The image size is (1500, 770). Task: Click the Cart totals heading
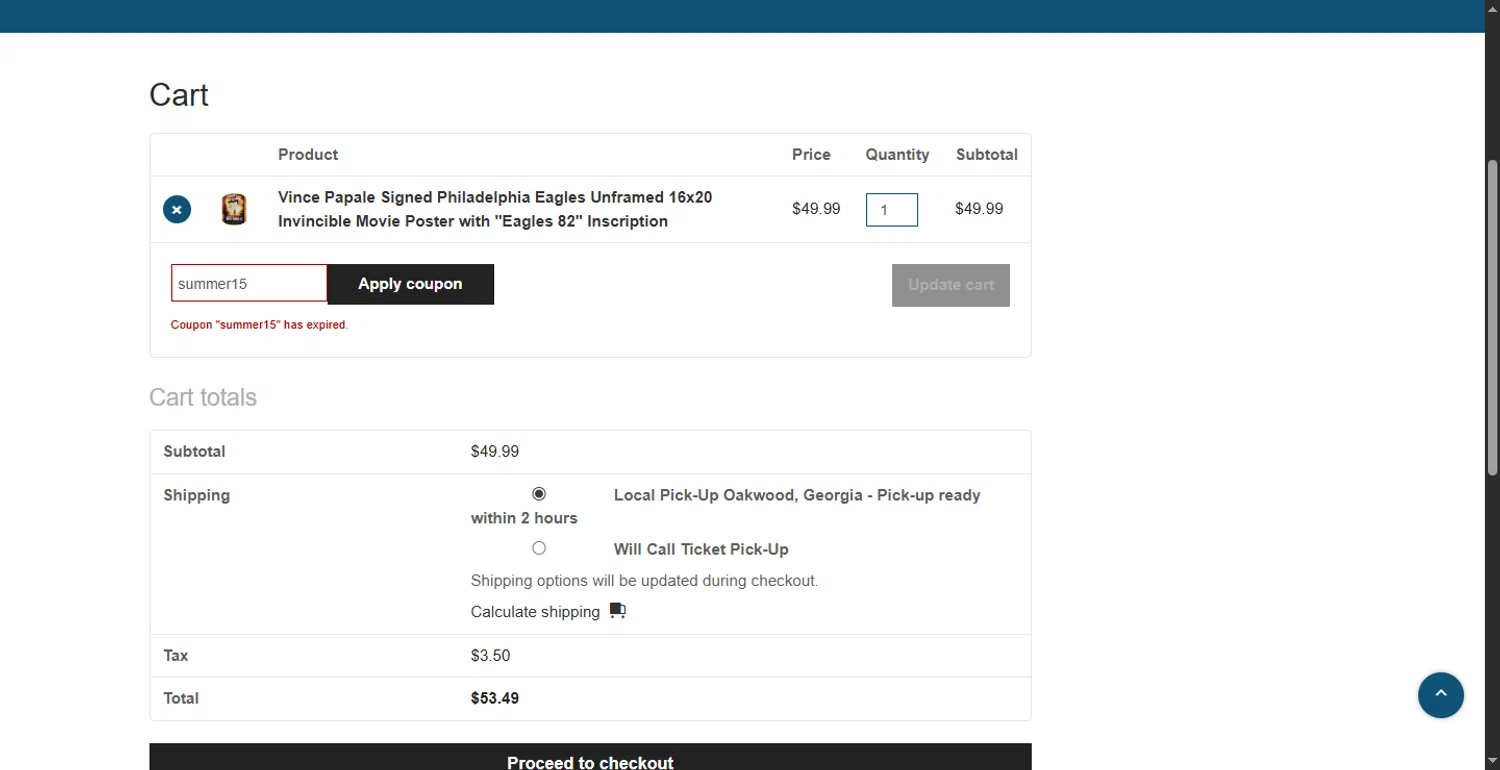[203, 397]
